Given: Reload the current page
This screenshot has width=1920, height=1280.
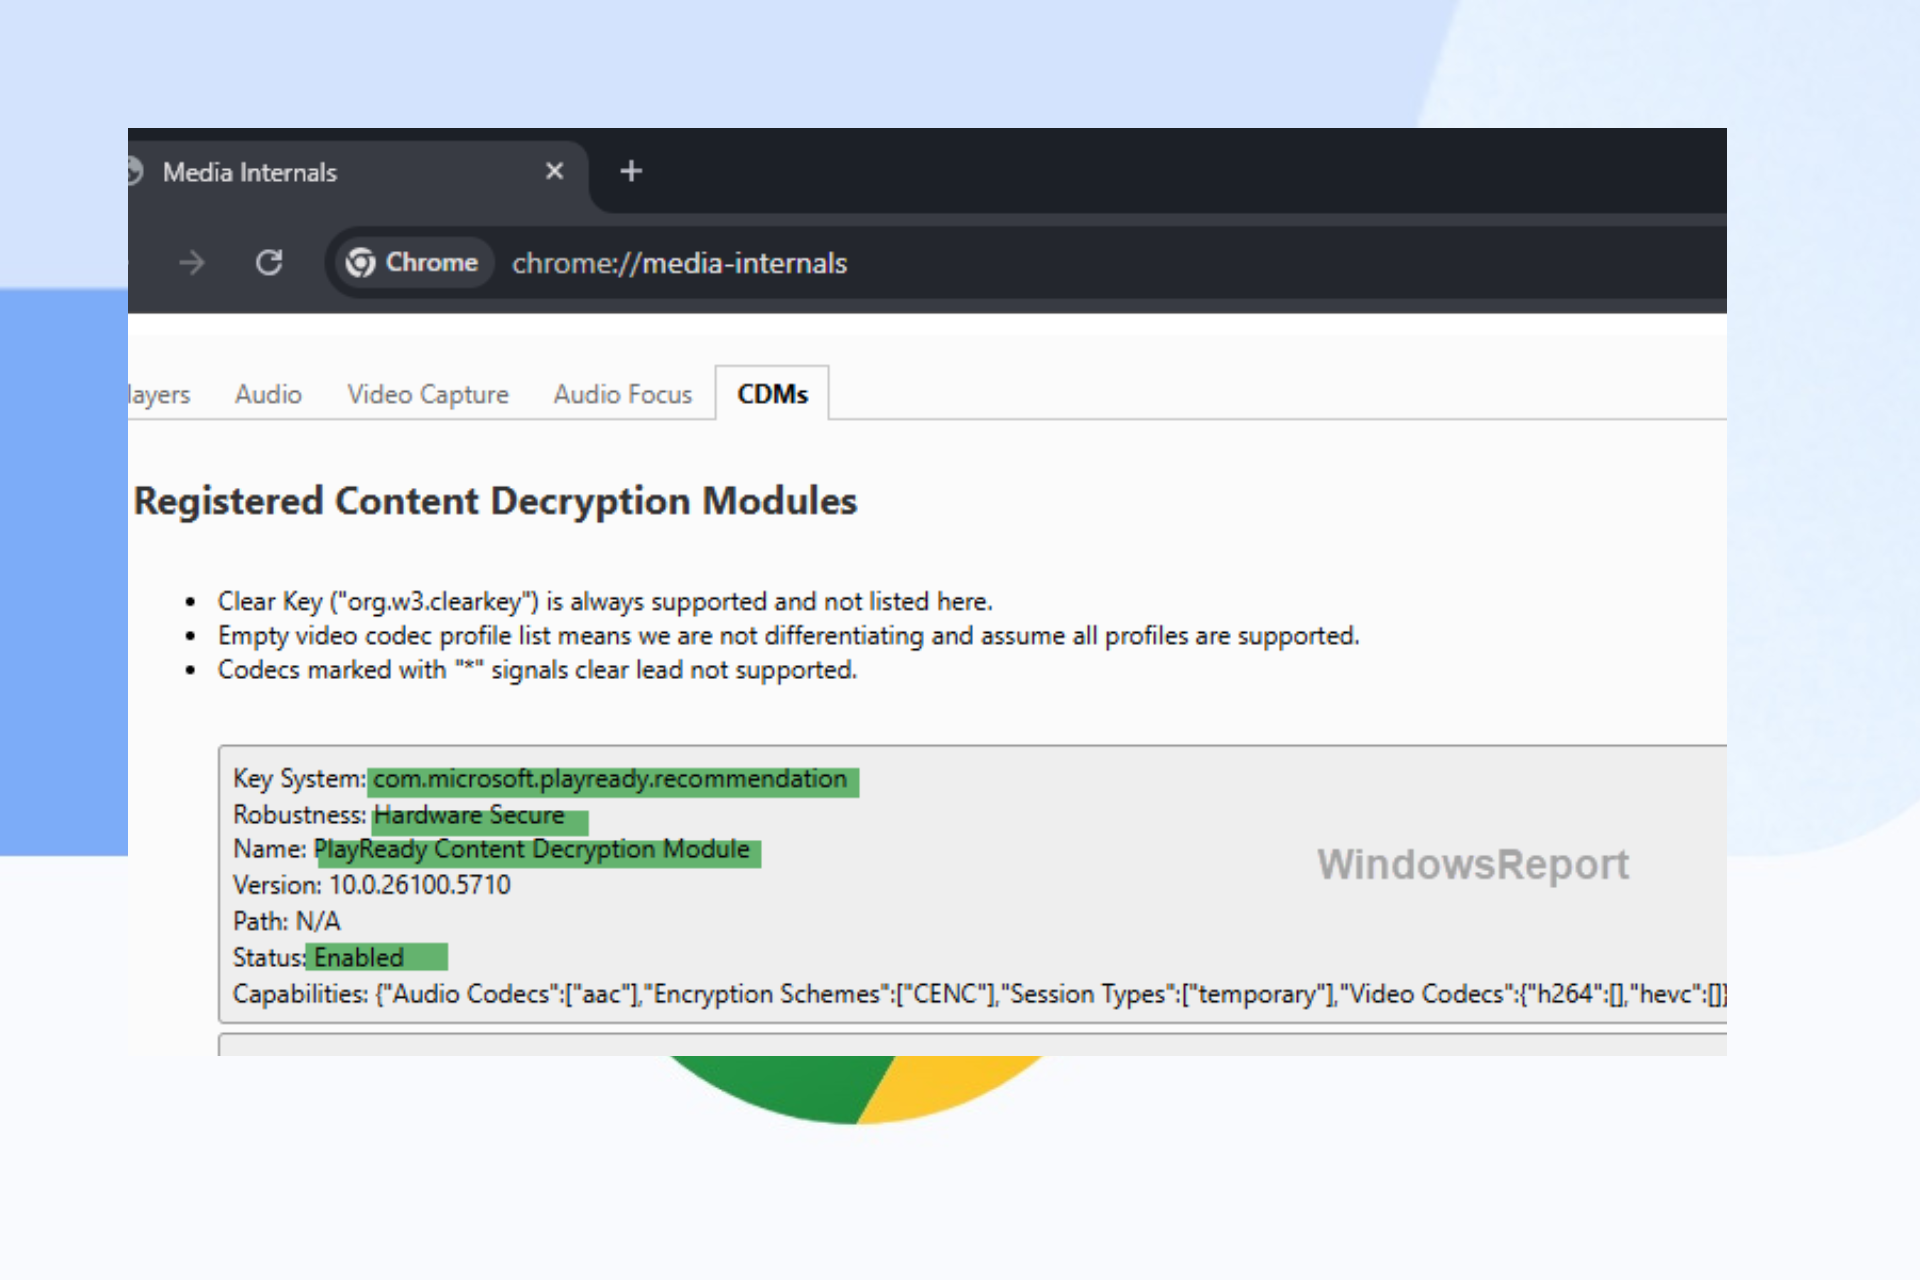Looking at the screenshot, I should point(269,263).
